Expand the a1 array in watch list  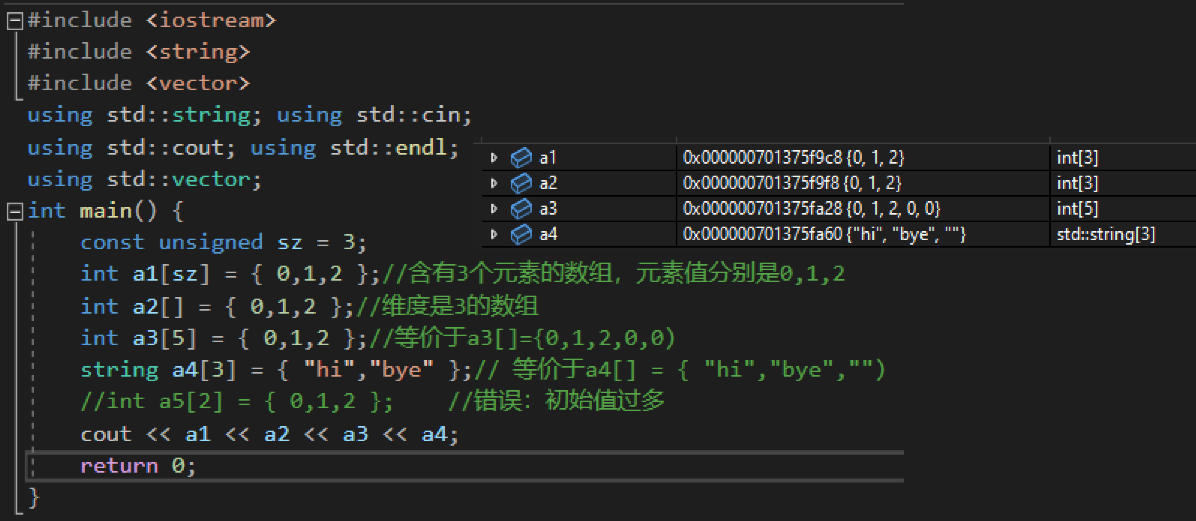pos(493,158)
